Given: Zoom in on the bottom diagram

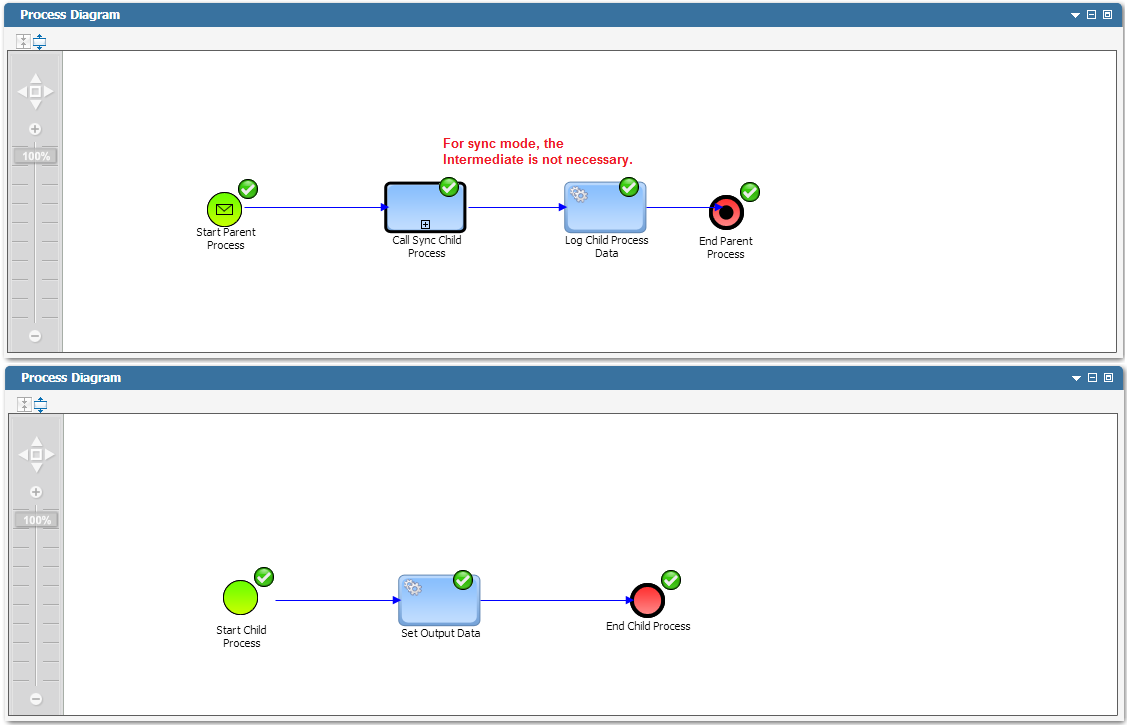Looking at the screenshot, I should 36,492.
